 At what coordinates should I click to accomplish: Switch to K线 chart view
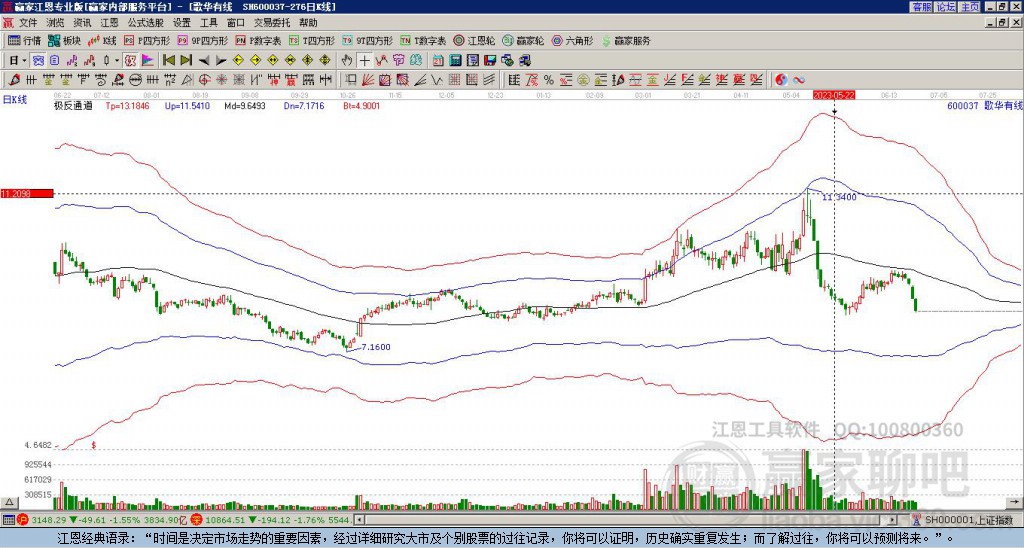(x=102, y=40)
